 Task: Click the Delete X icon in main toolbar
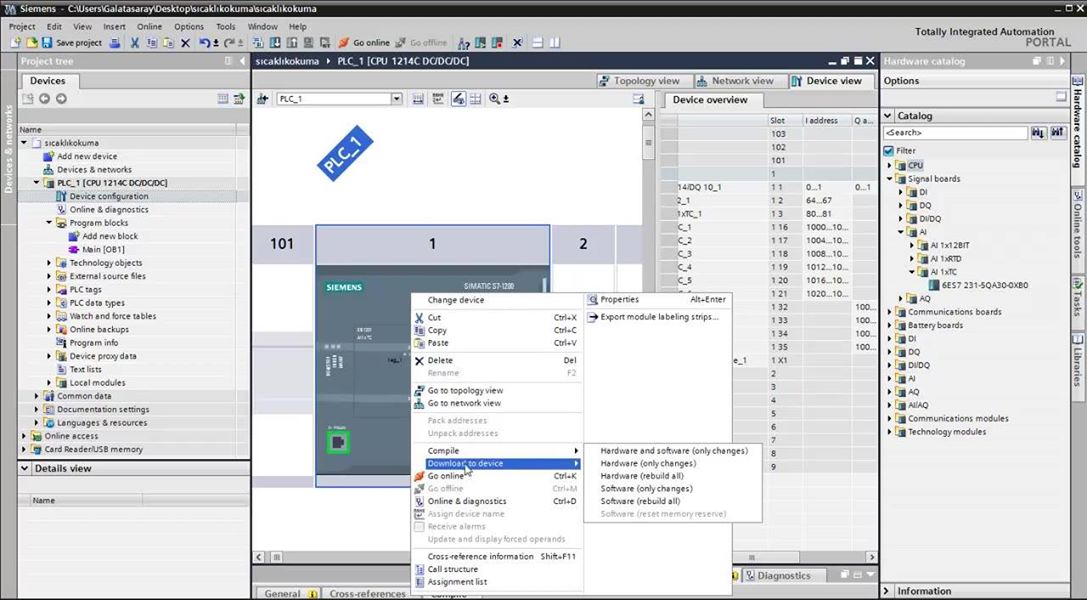coord(185,43)
